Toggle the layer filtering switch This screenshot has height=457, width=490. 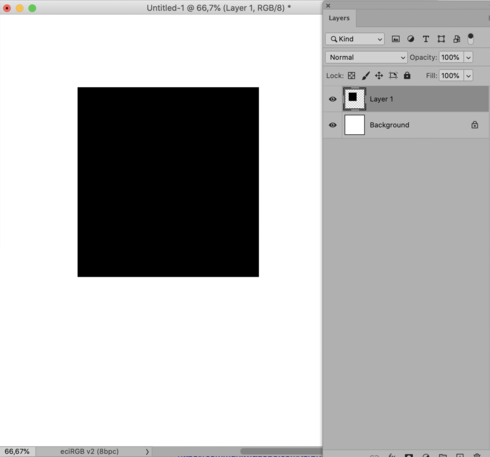click(470, 39)
